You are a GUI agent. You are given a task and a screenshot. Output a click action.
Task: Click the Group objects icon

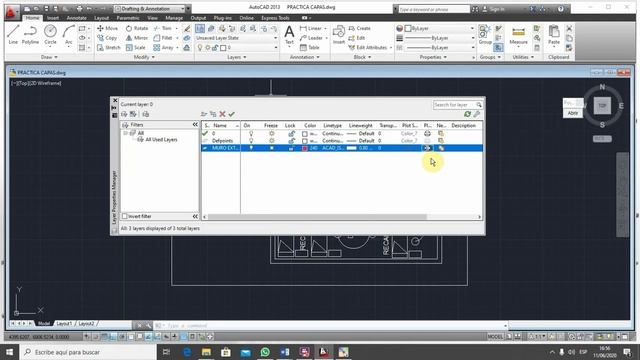coord(485,35)
